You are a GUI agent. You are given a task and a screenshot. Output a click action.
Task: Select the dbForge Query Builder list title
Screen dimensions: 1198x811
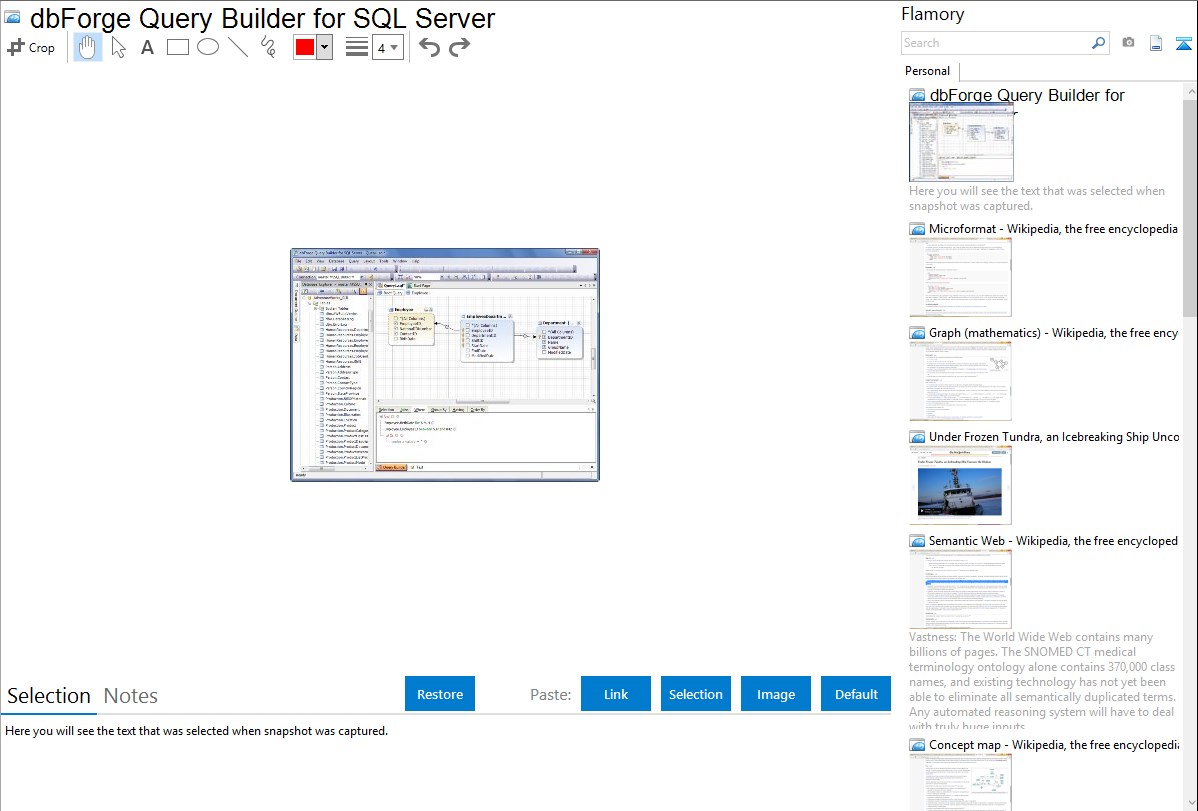[1027, 96]
